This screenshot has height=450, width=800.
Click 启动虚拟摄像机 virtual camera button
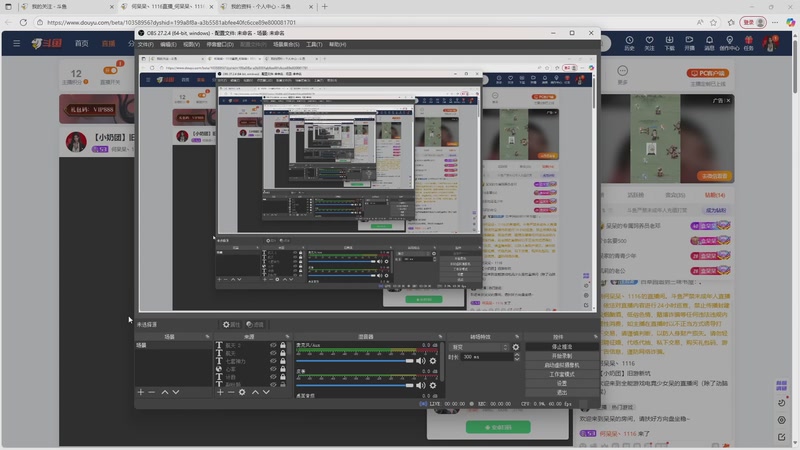(x=562, y=365)
